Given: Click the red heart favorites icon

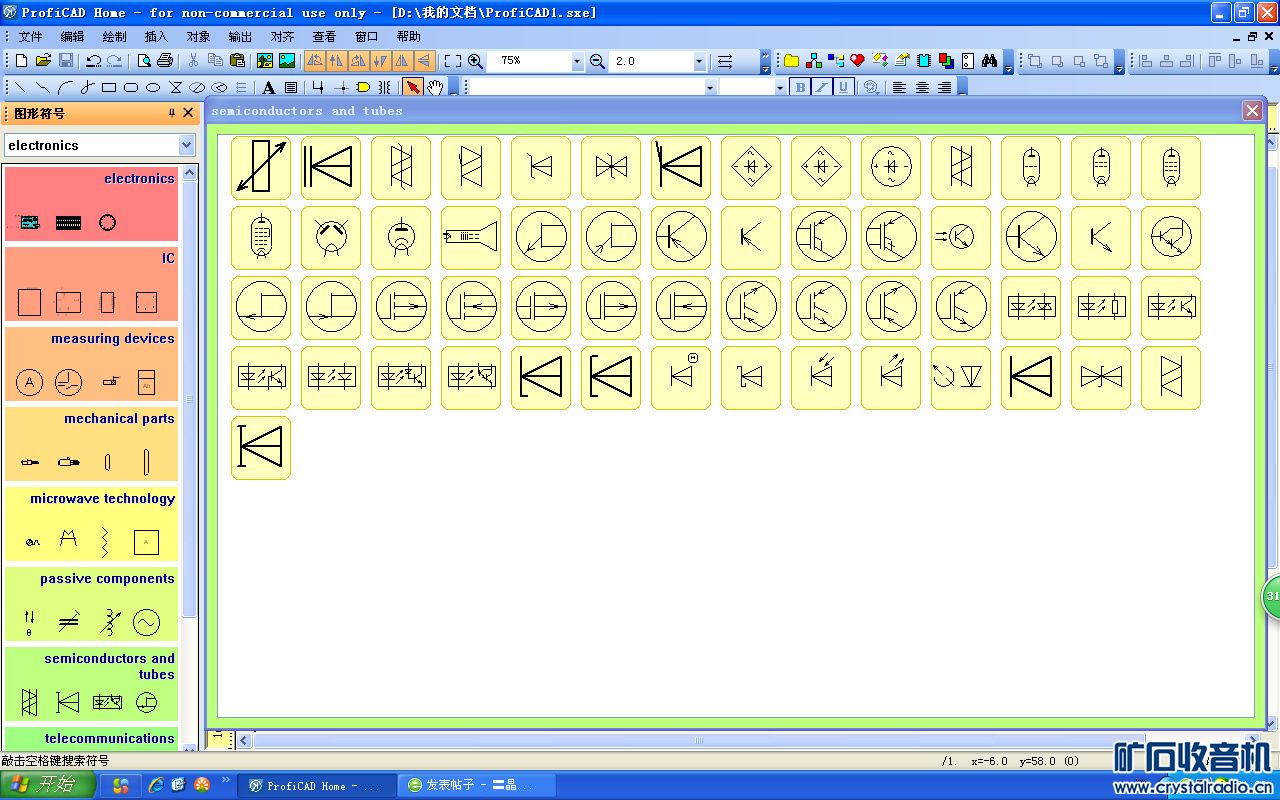Looking at the screenshot, I should click(857, 61).
